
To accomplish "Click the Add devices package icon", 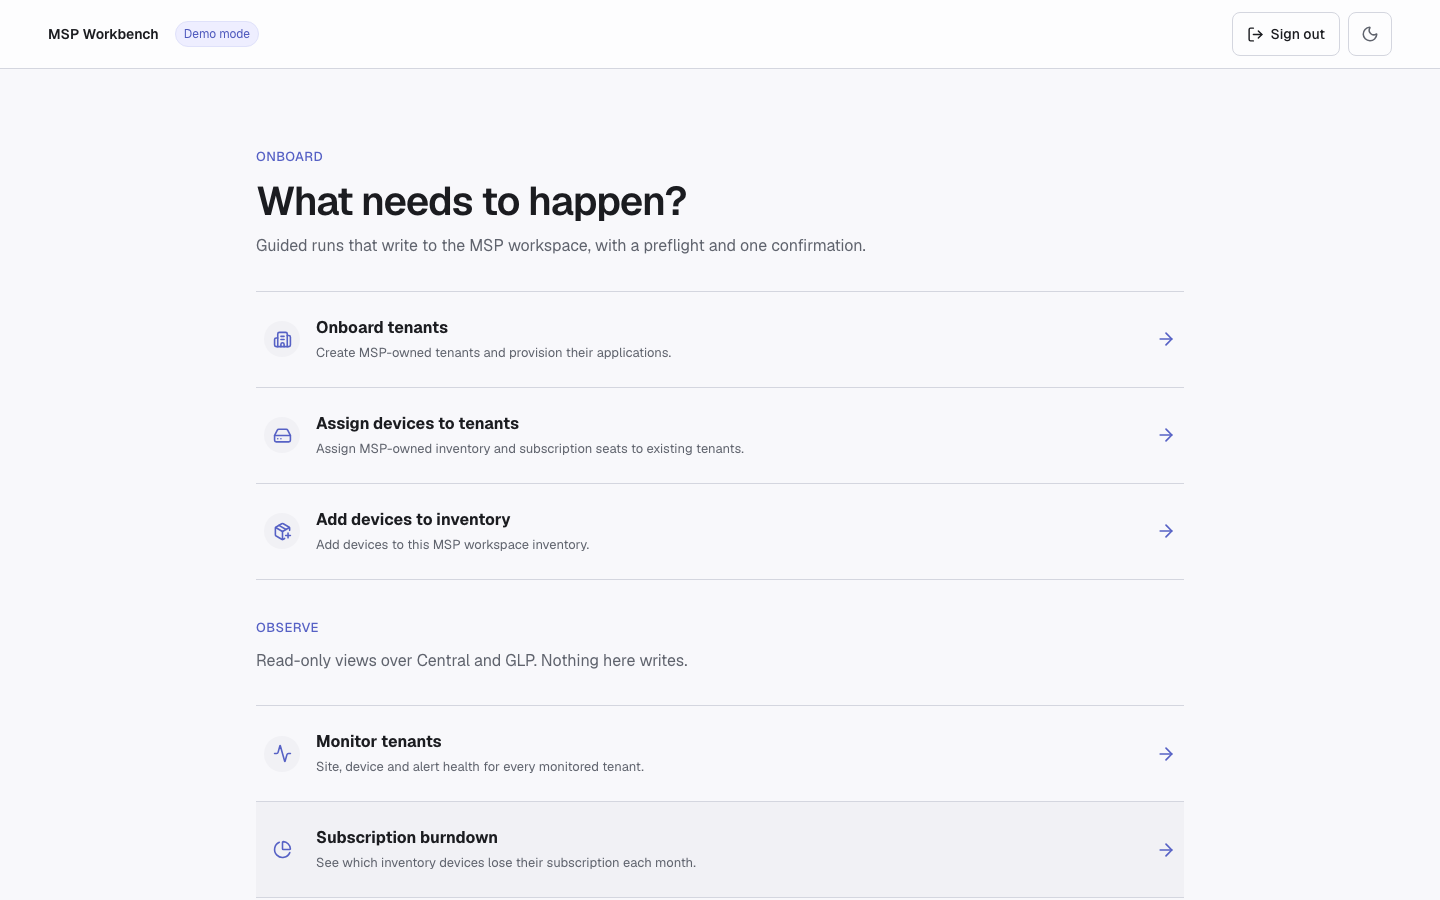I will 282,531.
